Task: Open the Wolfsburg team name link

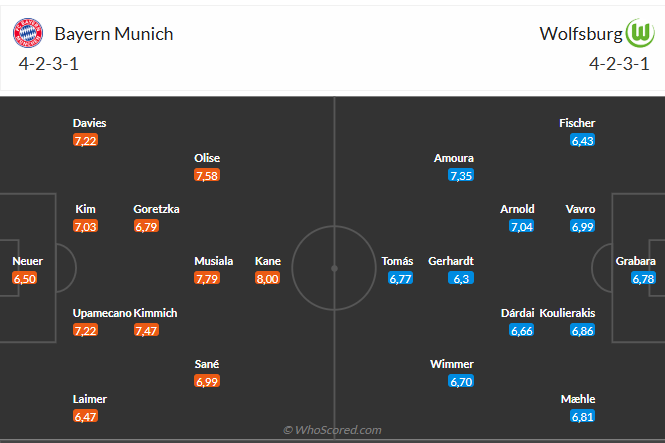Action: coord(581,34)
